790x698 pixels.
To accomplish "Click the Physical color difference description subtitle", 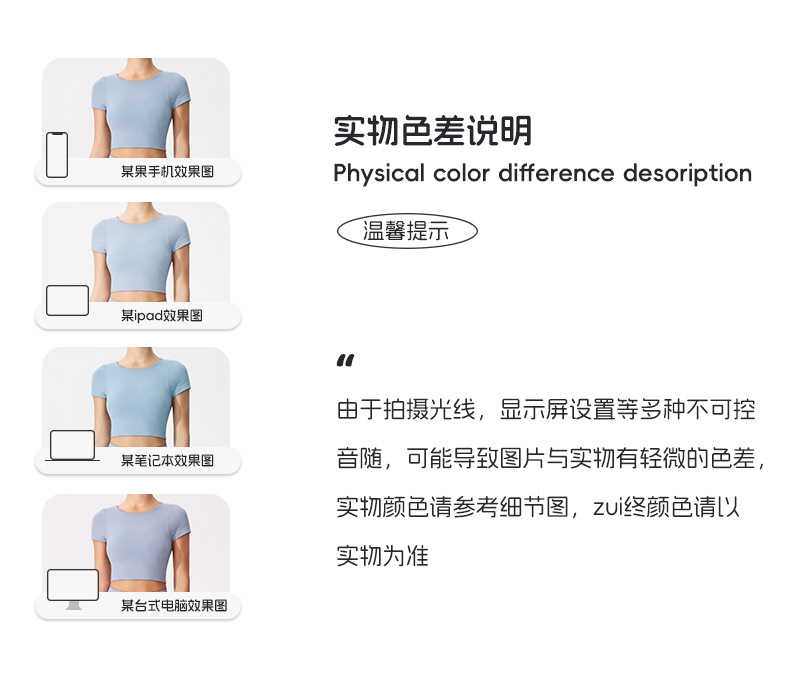I will 543,173.
